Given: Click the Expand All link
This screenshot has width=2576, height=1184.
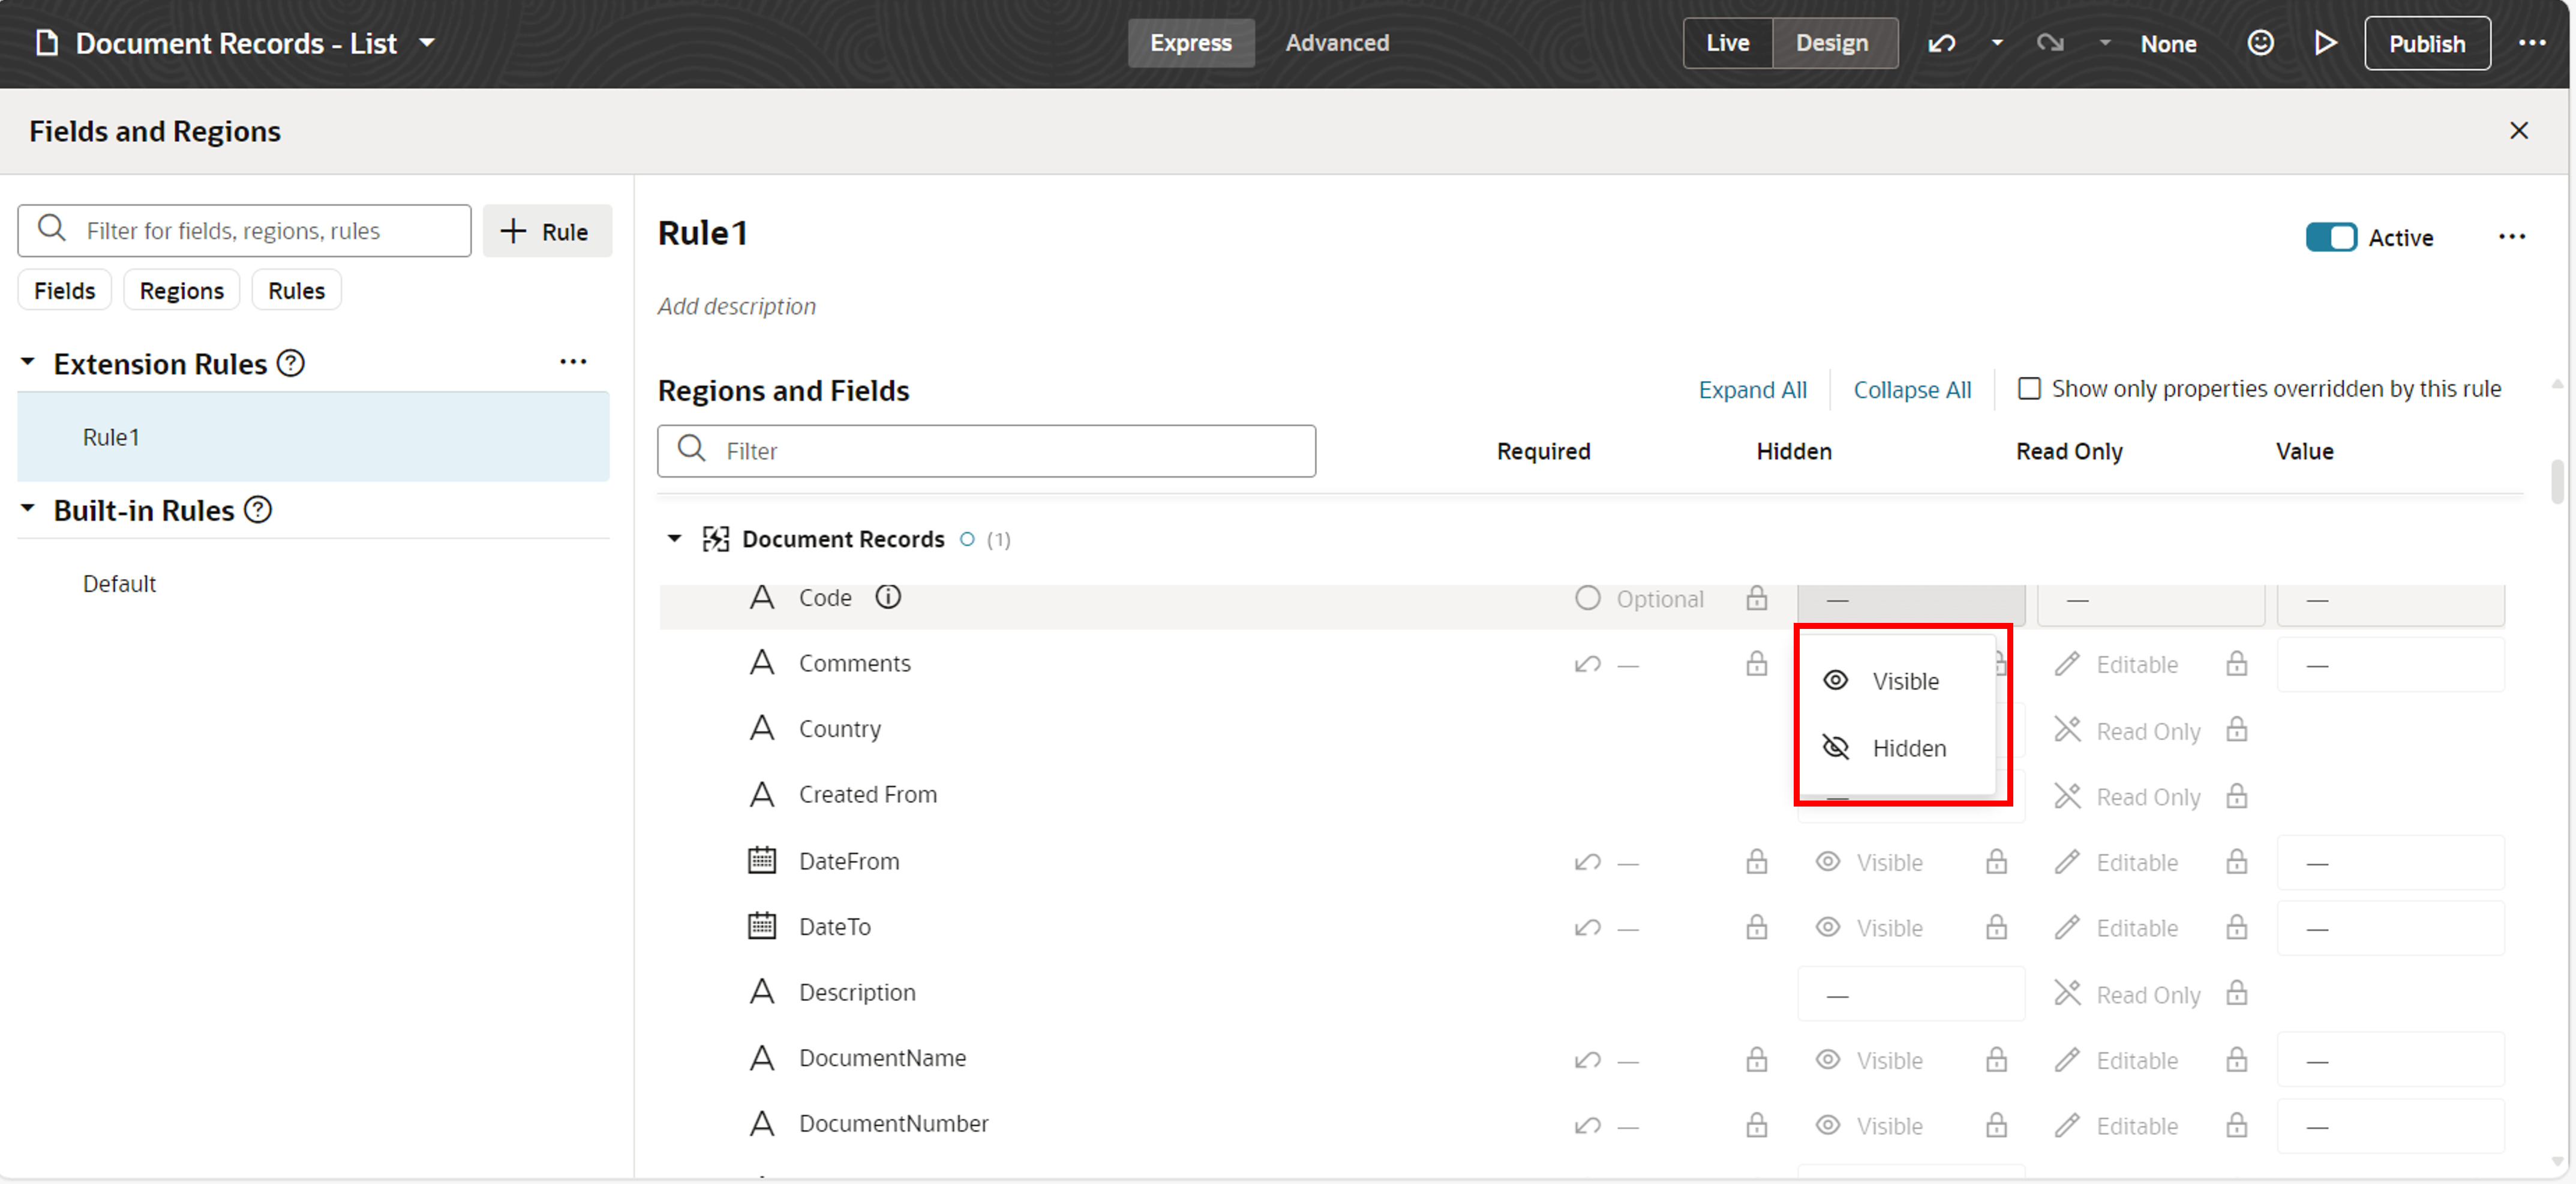Looking at the screenshot, I should click(x=1752, y=389).
